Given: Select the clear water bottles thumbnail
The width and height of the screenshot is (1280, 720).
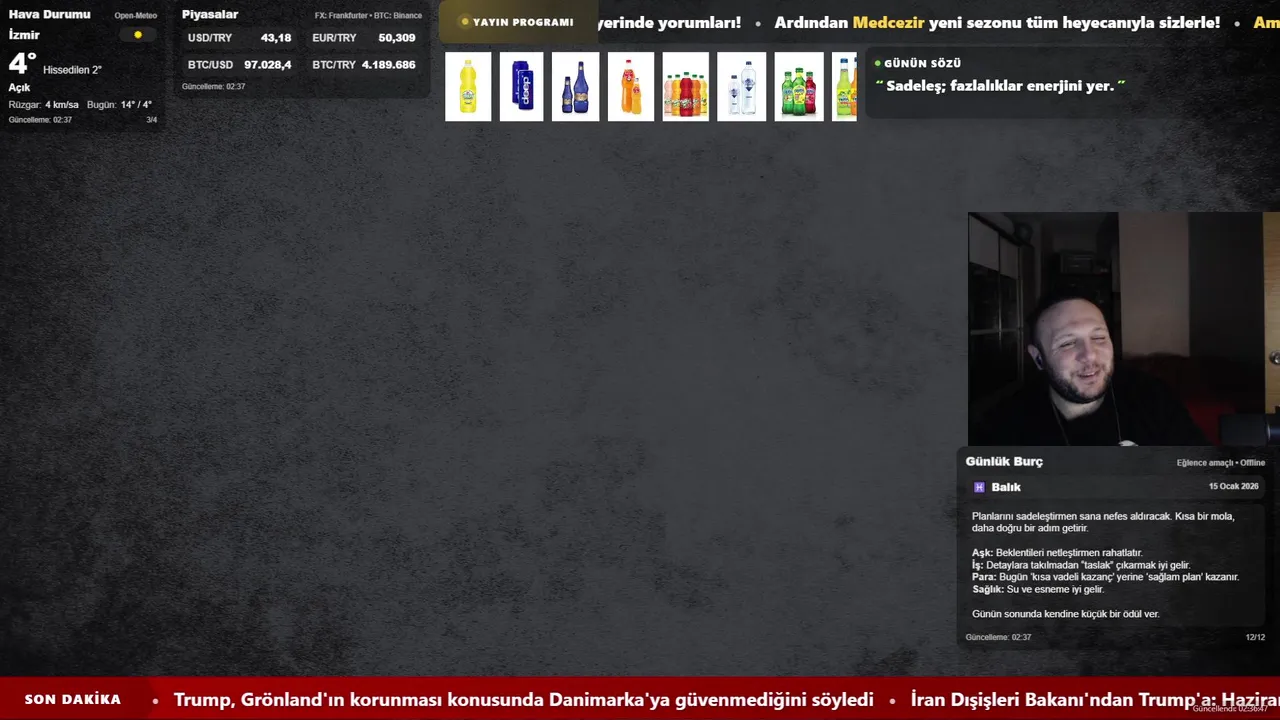Looking at the screenshot, I should 741,86.
